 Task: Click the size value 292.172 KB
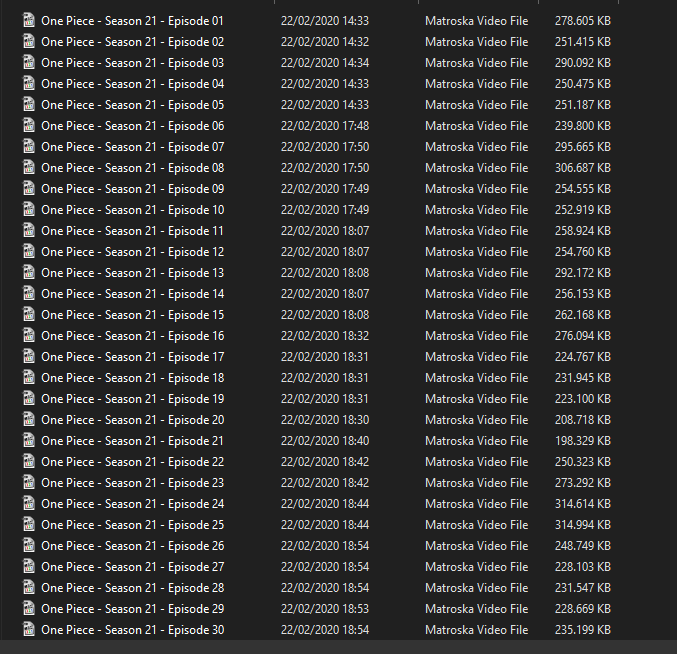click(x=582, y=273)
